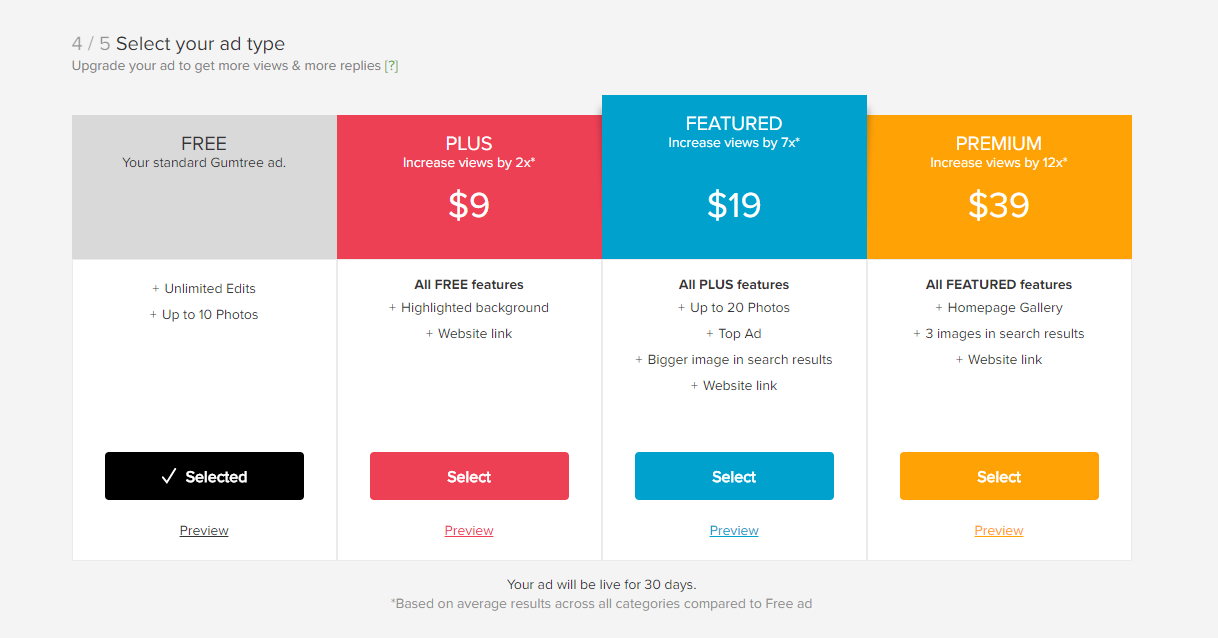Click the plus icon next to Homepage Gallery

pos(939,308)
